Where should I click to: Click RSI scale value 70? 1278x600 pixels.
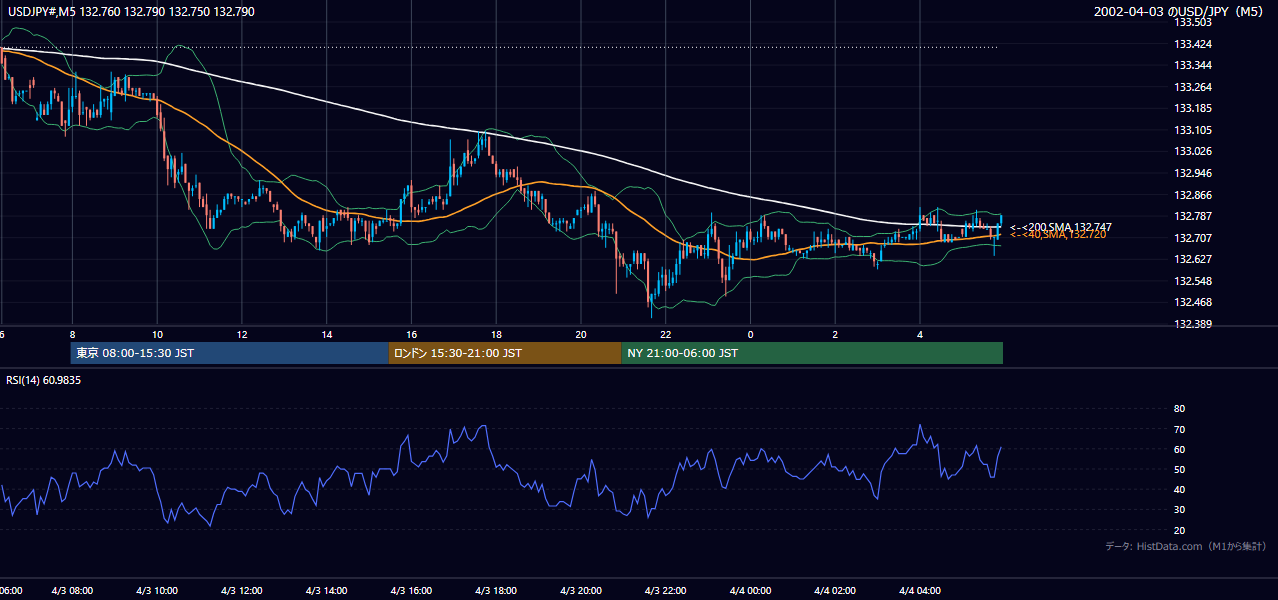click(x=1179, y=429)
